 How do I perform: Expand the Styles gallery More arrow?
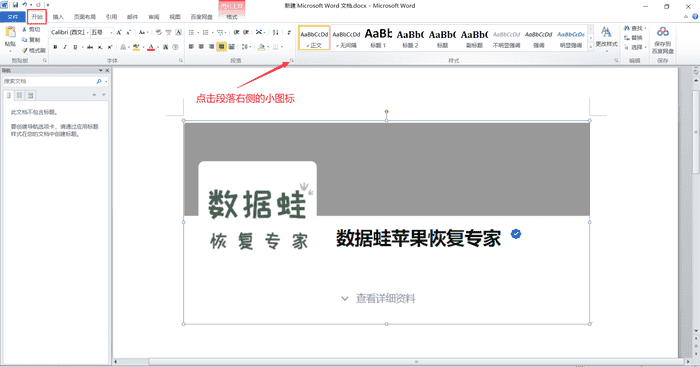(591, 46)
